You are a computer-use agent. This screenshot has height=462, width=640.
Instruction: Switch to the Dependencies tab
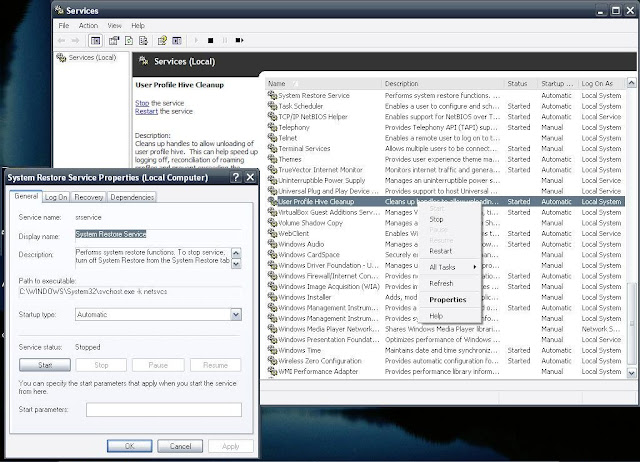coord(132,198)
